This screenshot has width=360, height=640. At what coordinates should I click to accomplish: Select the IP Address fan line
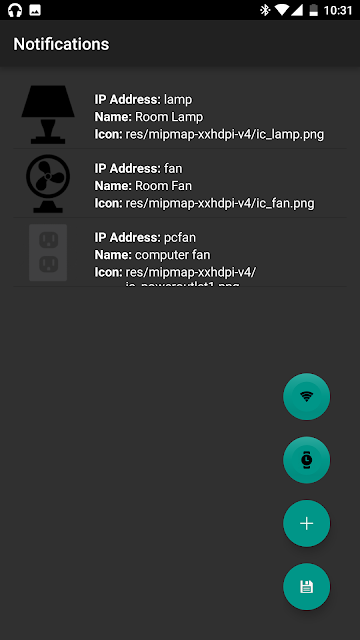tap(139, 169)
